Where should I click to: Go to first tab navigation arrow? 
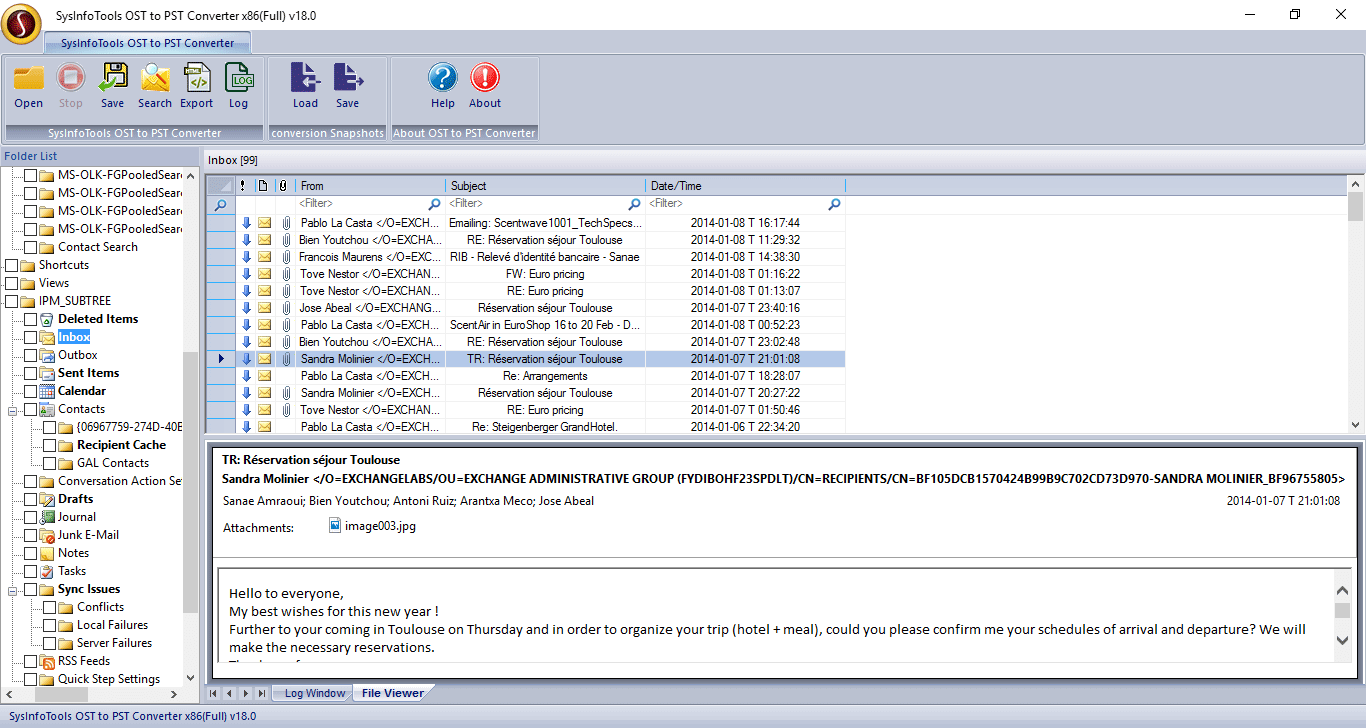coord(213,693)
